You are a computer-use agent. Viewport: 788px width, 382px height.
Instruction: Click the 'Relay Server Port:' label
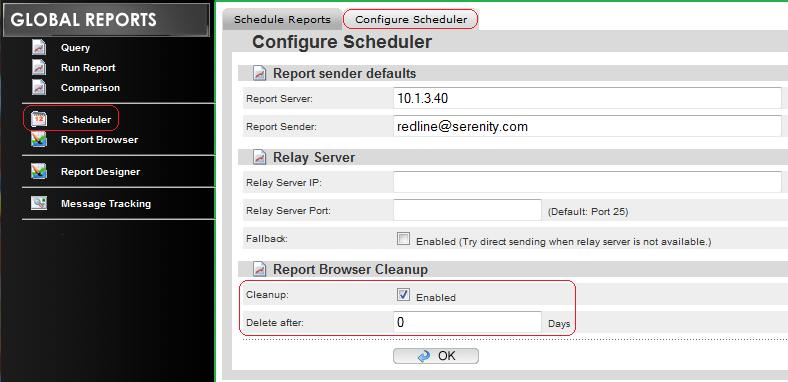[x=288, y=211]
